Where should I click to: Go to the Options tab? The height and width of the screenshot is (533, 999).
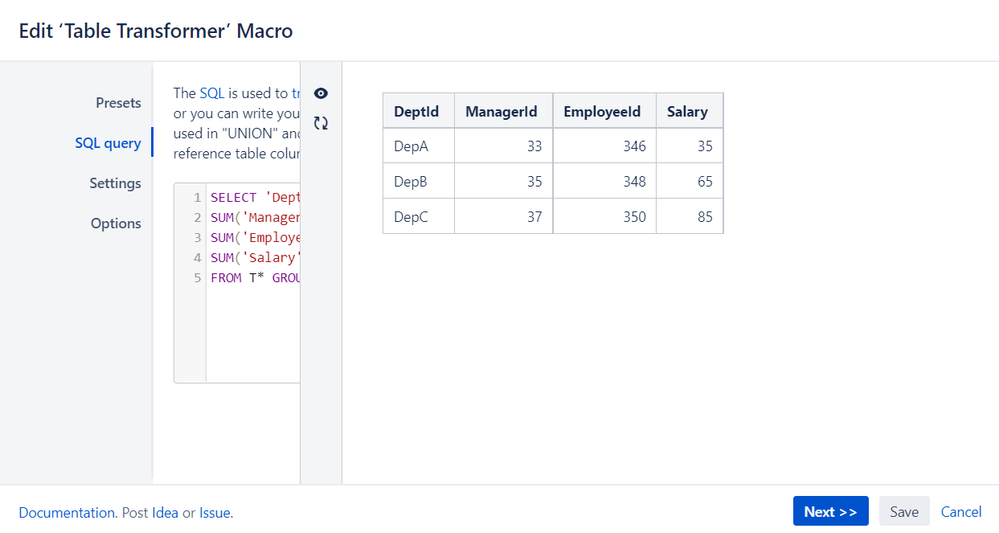[116, 223]
